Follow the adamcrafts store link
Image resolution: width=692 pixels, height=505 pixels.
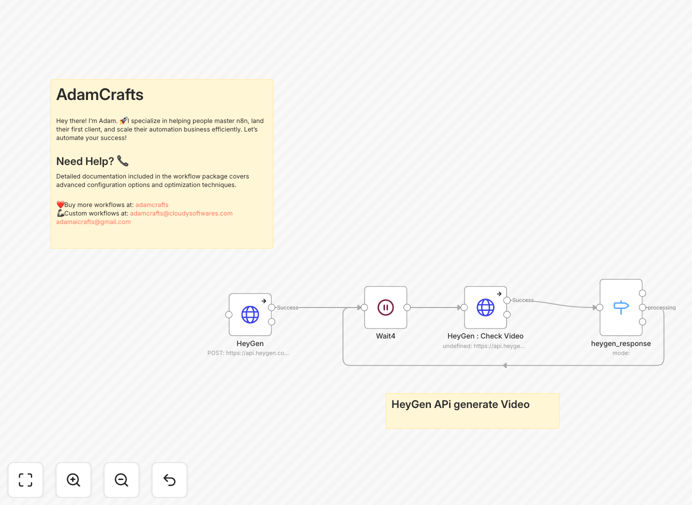152,205
